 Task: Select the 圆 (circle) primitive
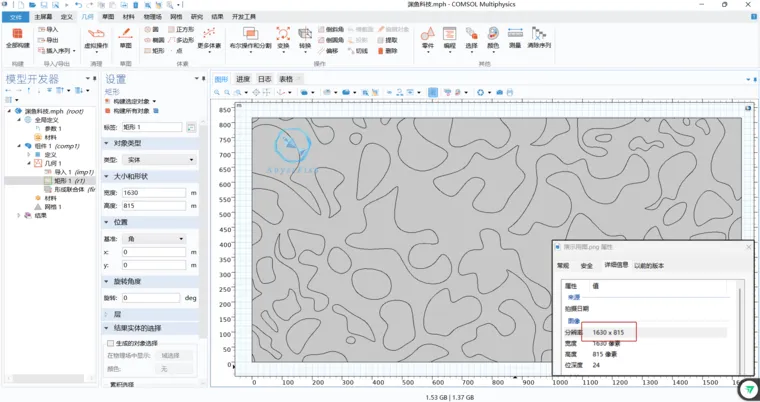(151, 30)
